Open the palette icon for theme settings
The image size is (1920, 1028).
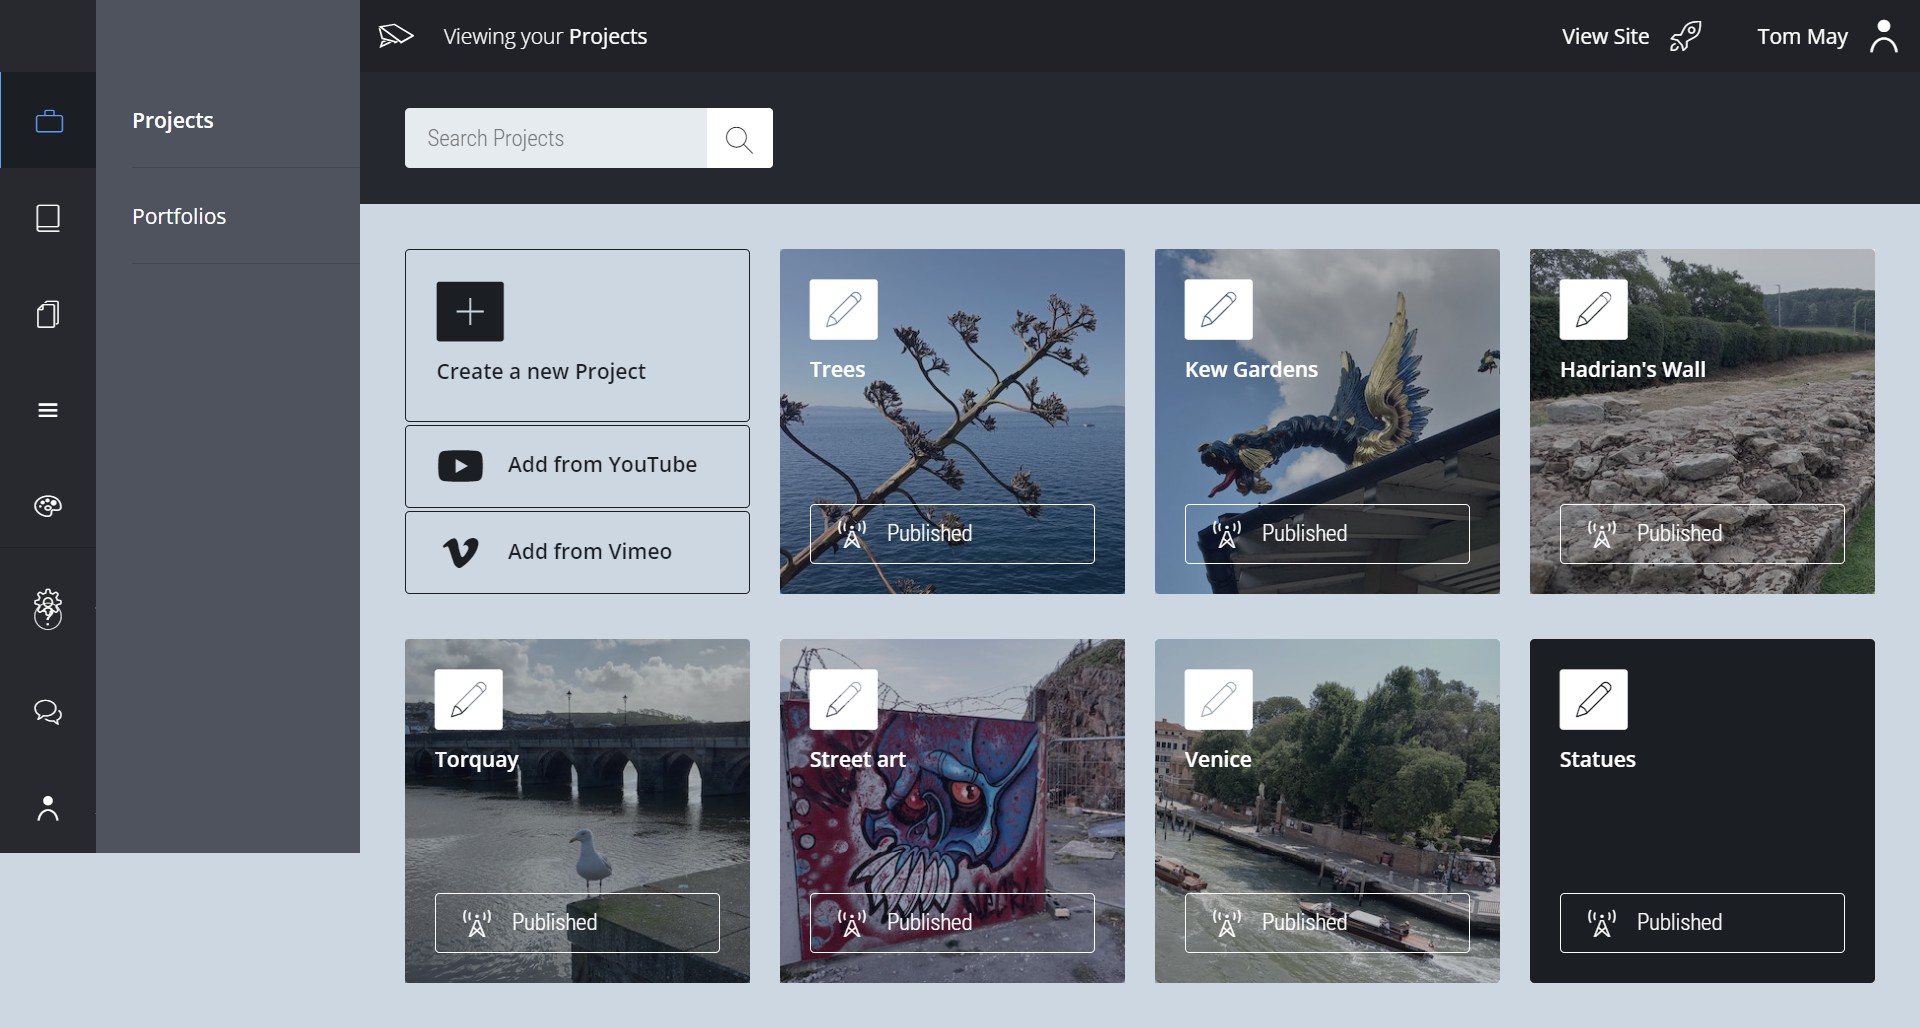pos(47,506)
